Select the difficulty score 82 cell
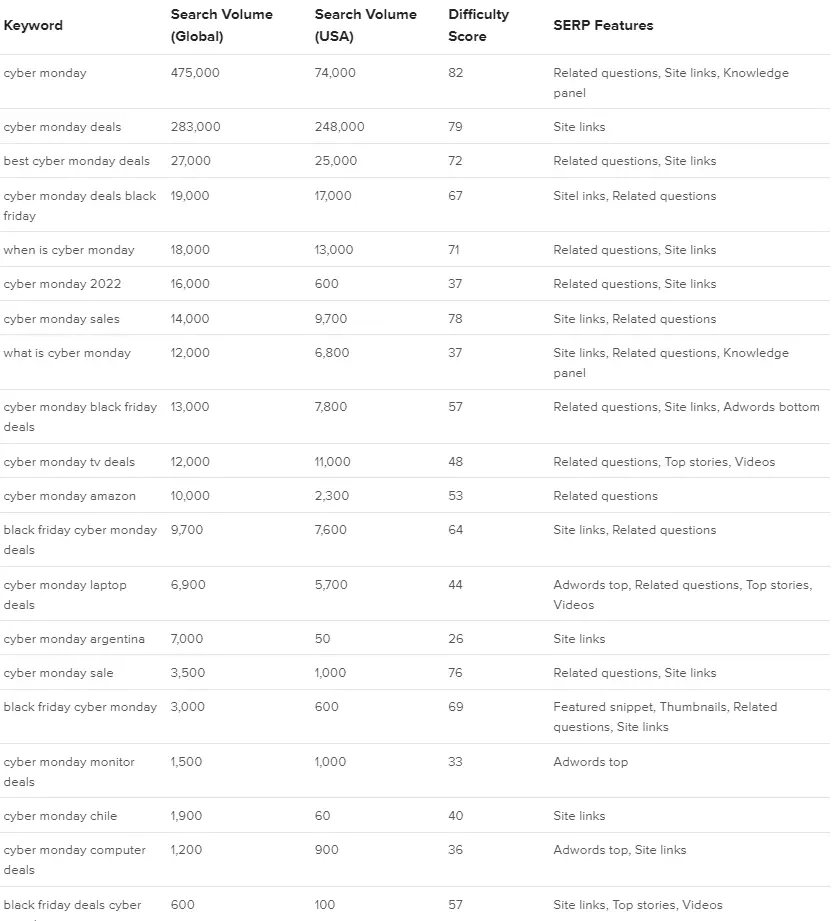Image resolution: width=834 pixels, height=921 pixels. [x=456, y=73]
